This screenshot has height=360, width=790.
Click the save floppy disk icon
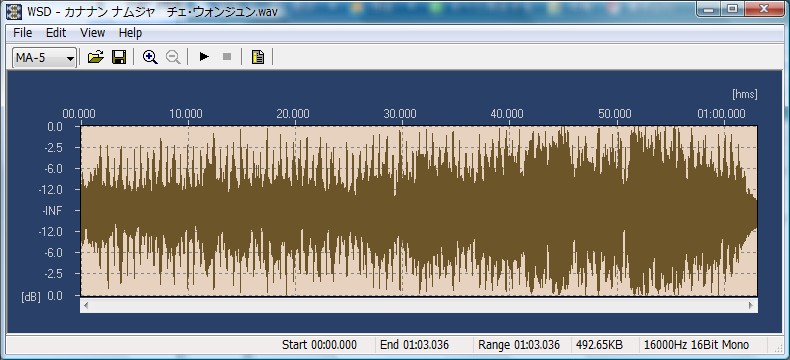click(119, 57)
